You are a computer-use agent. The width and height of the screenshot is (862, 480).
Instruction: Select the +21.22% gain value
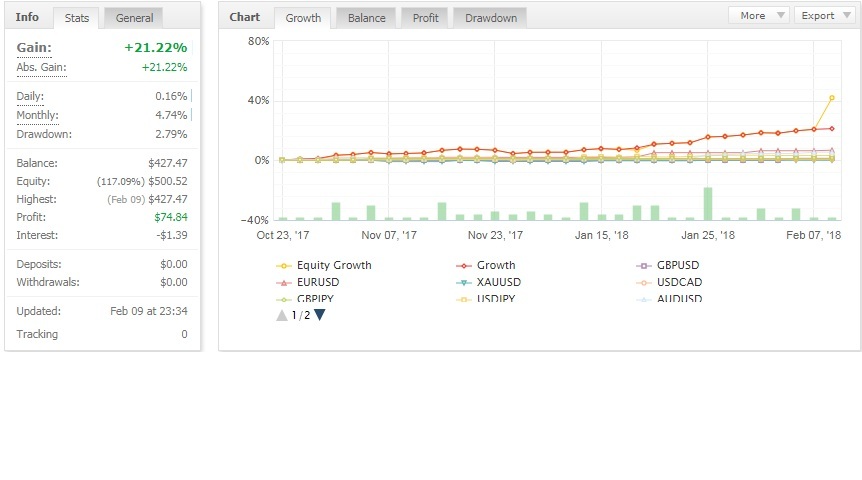pos(156,47)
